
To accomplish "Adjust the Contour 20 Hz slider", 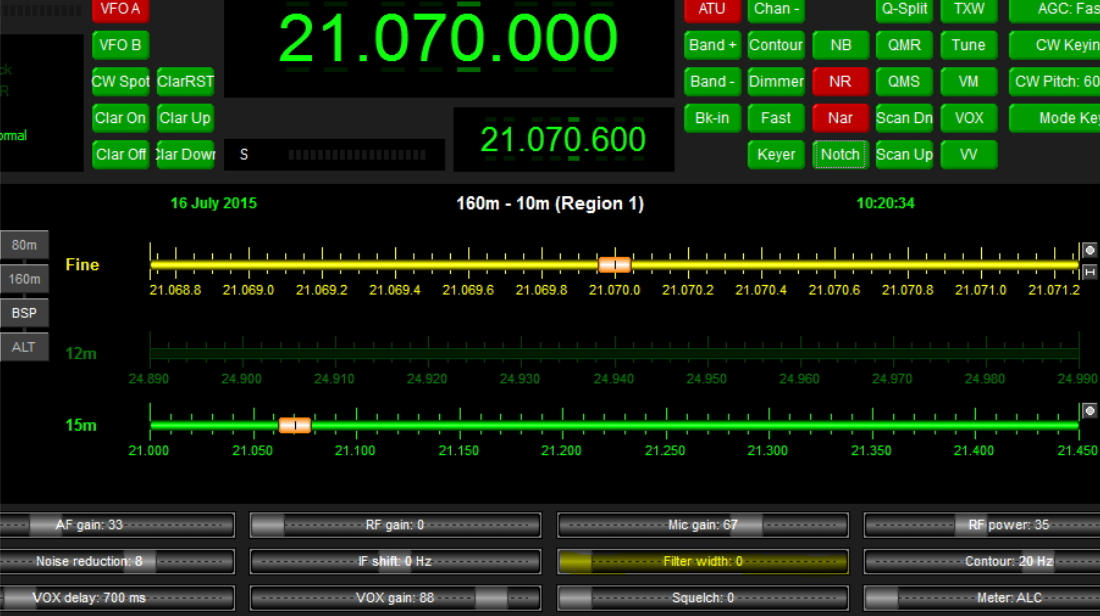I will [x=982, y=561].
